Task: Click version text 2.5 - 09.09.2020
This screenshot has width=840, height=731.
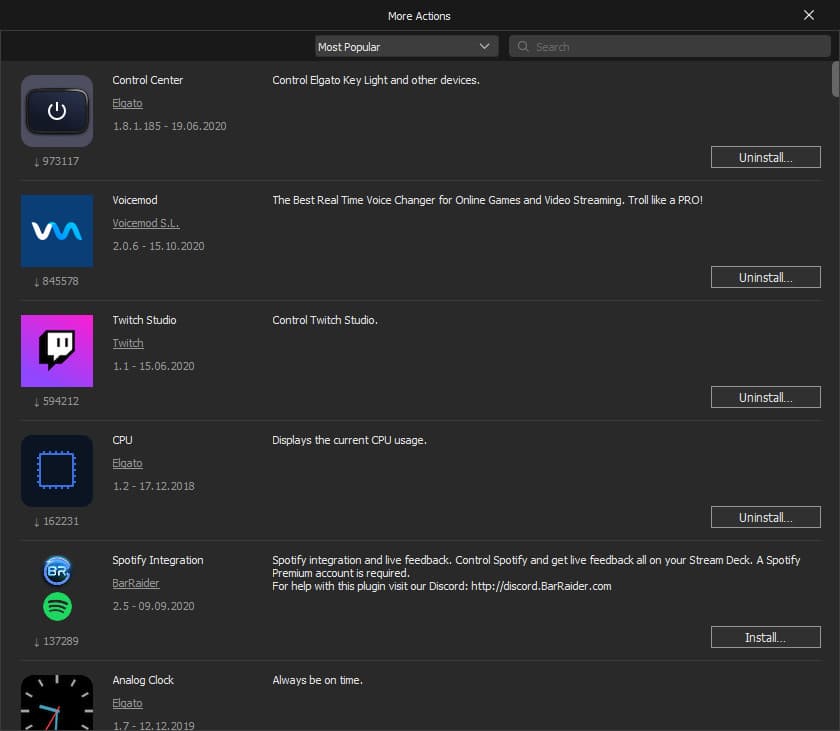Action: point(153,606)
